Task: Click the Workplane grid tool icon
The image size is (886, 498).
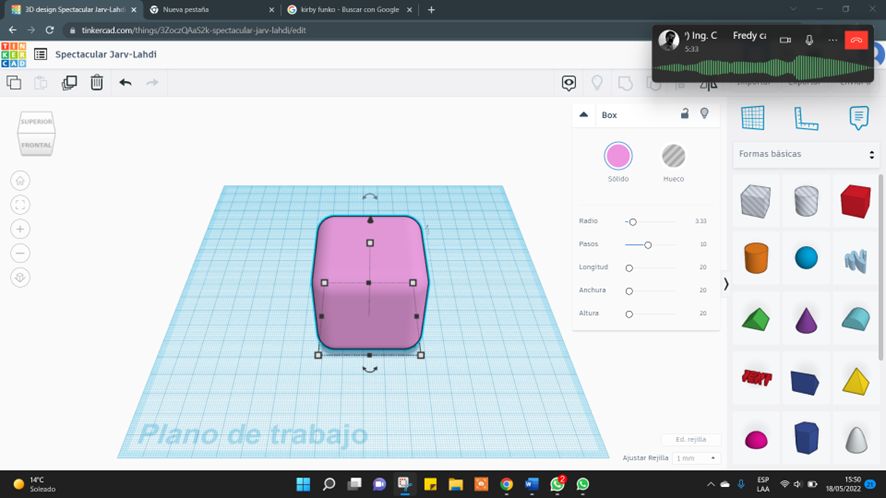Action: pos(753,118)
